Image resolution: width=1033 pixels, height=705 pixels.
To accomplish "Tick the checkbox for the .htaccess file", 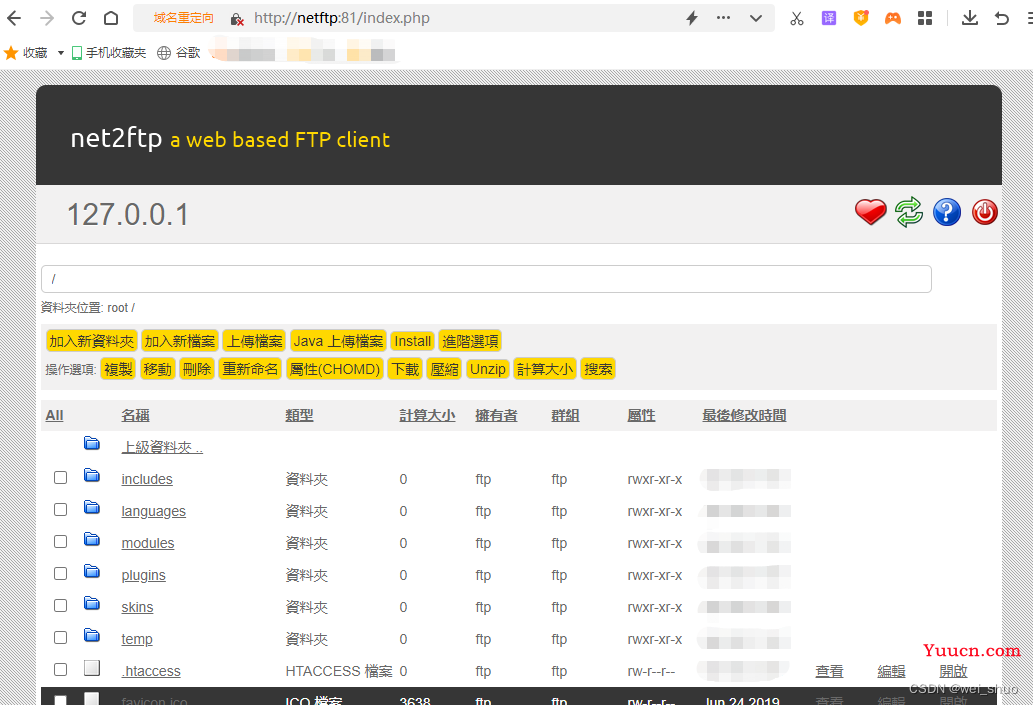I will pyautogui.click(x=61, y=669).
